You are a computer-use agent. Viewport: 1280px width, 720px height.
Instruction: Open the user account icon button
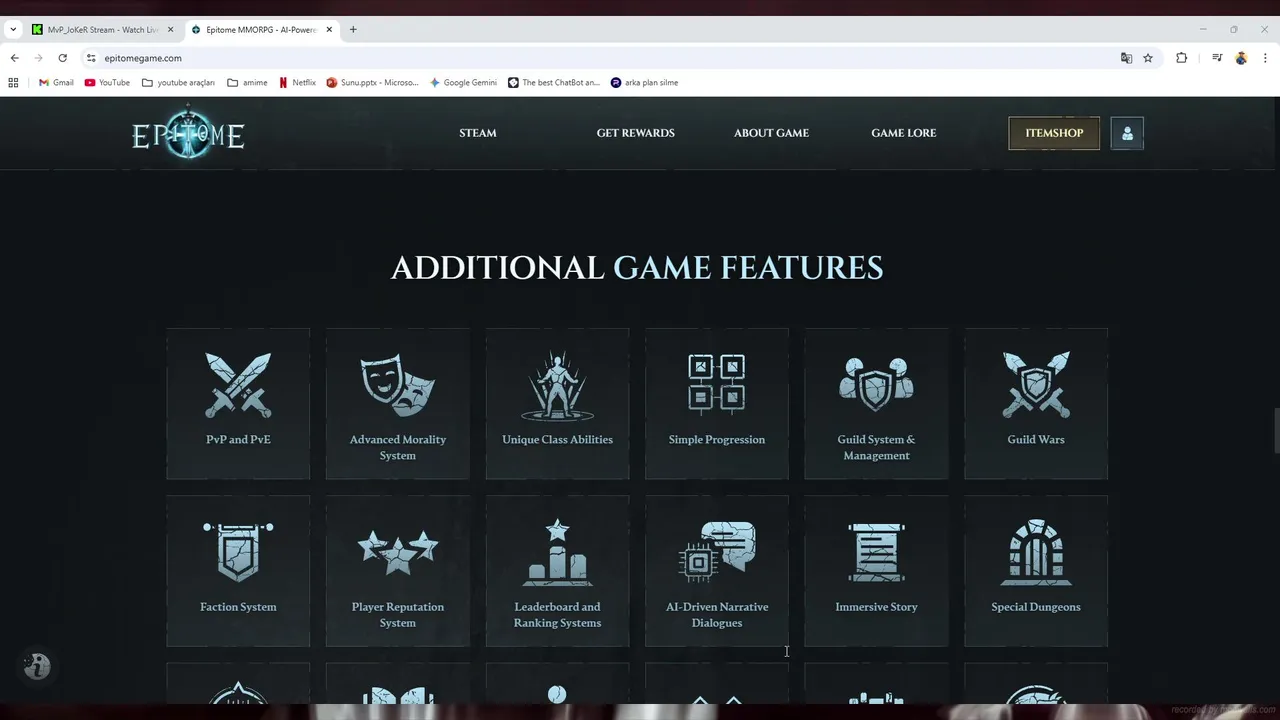(x=1127, y=133)
